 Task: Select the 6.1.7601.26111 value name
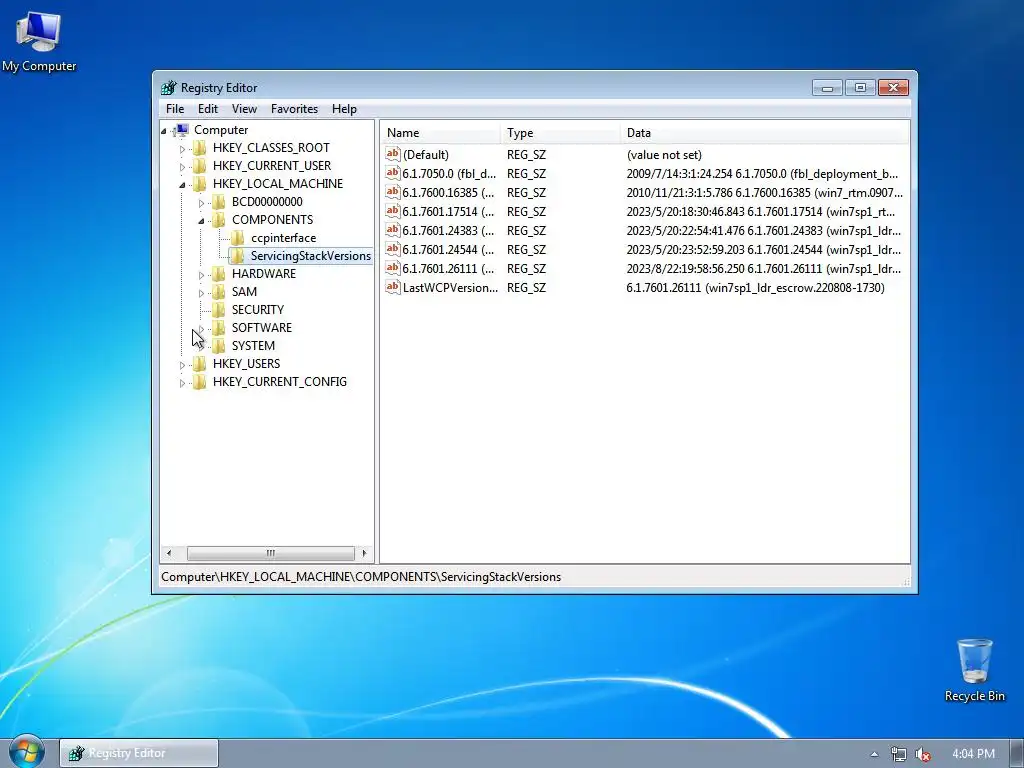(x=448, y=268)
